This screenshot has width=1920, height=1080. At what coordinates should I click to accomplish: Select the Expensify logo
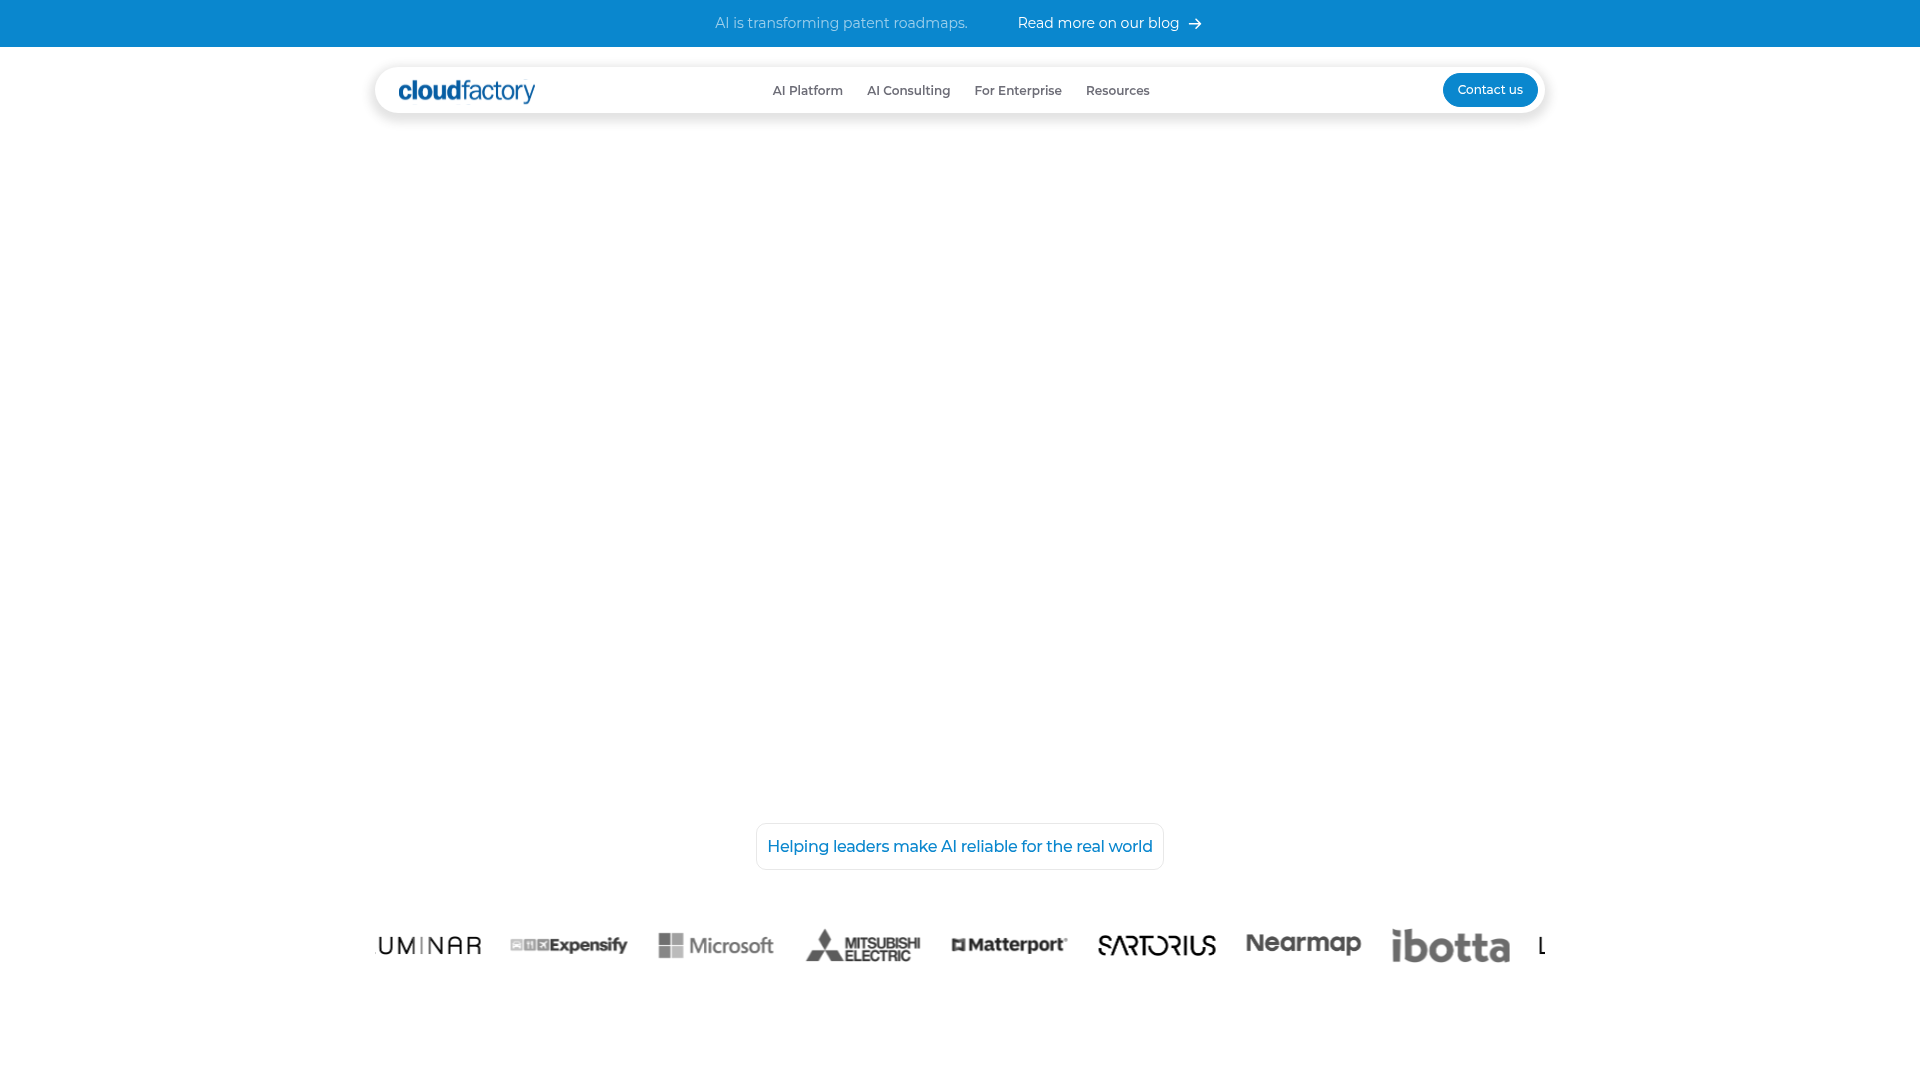pos(568,945)
